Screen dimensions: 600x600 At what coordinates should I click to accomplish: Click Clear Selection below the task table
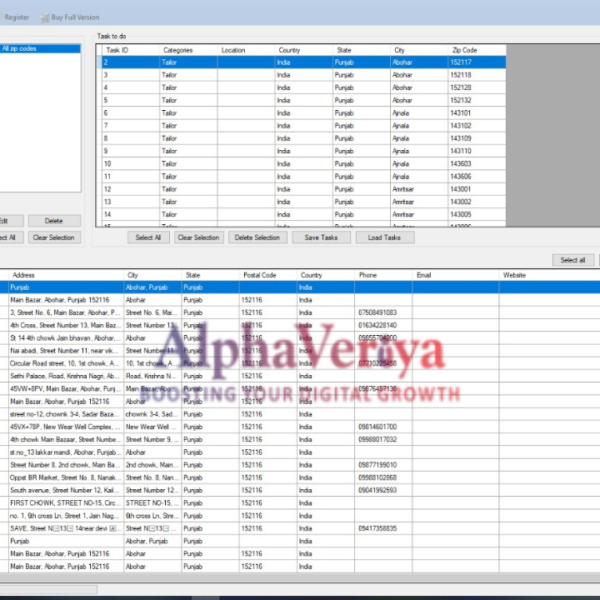(x=199, y=238)
